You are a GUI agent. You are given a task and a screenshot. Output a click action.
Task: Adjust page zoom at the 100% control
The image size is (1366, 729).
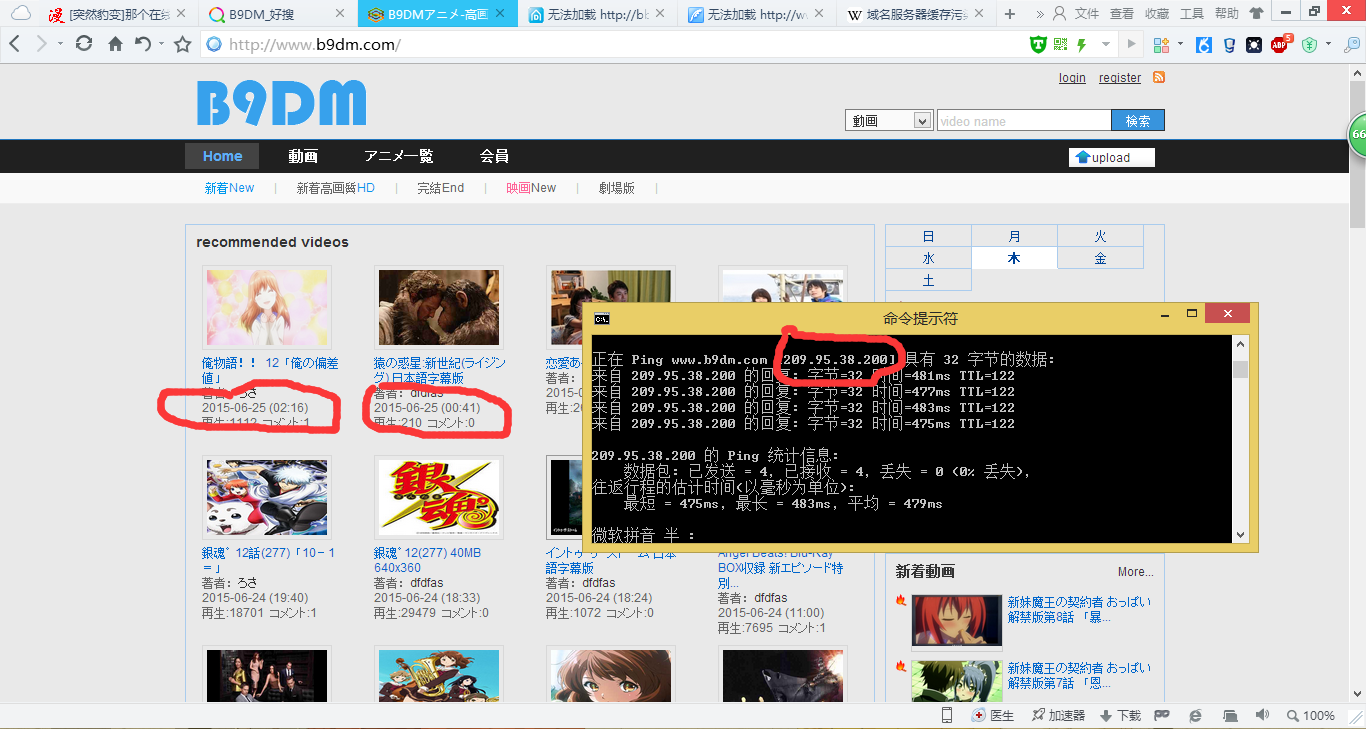pos(1310,715)
